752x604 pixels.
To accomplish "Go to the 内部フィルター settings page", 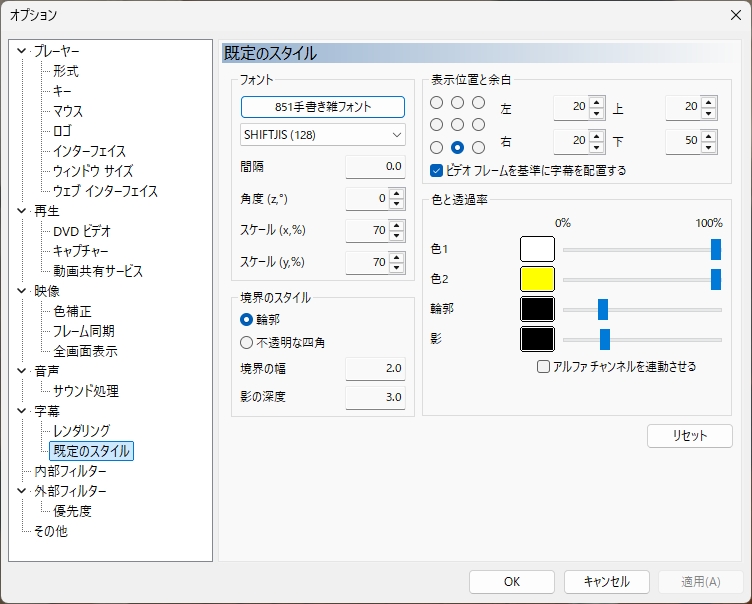I will tap(70, 471).
